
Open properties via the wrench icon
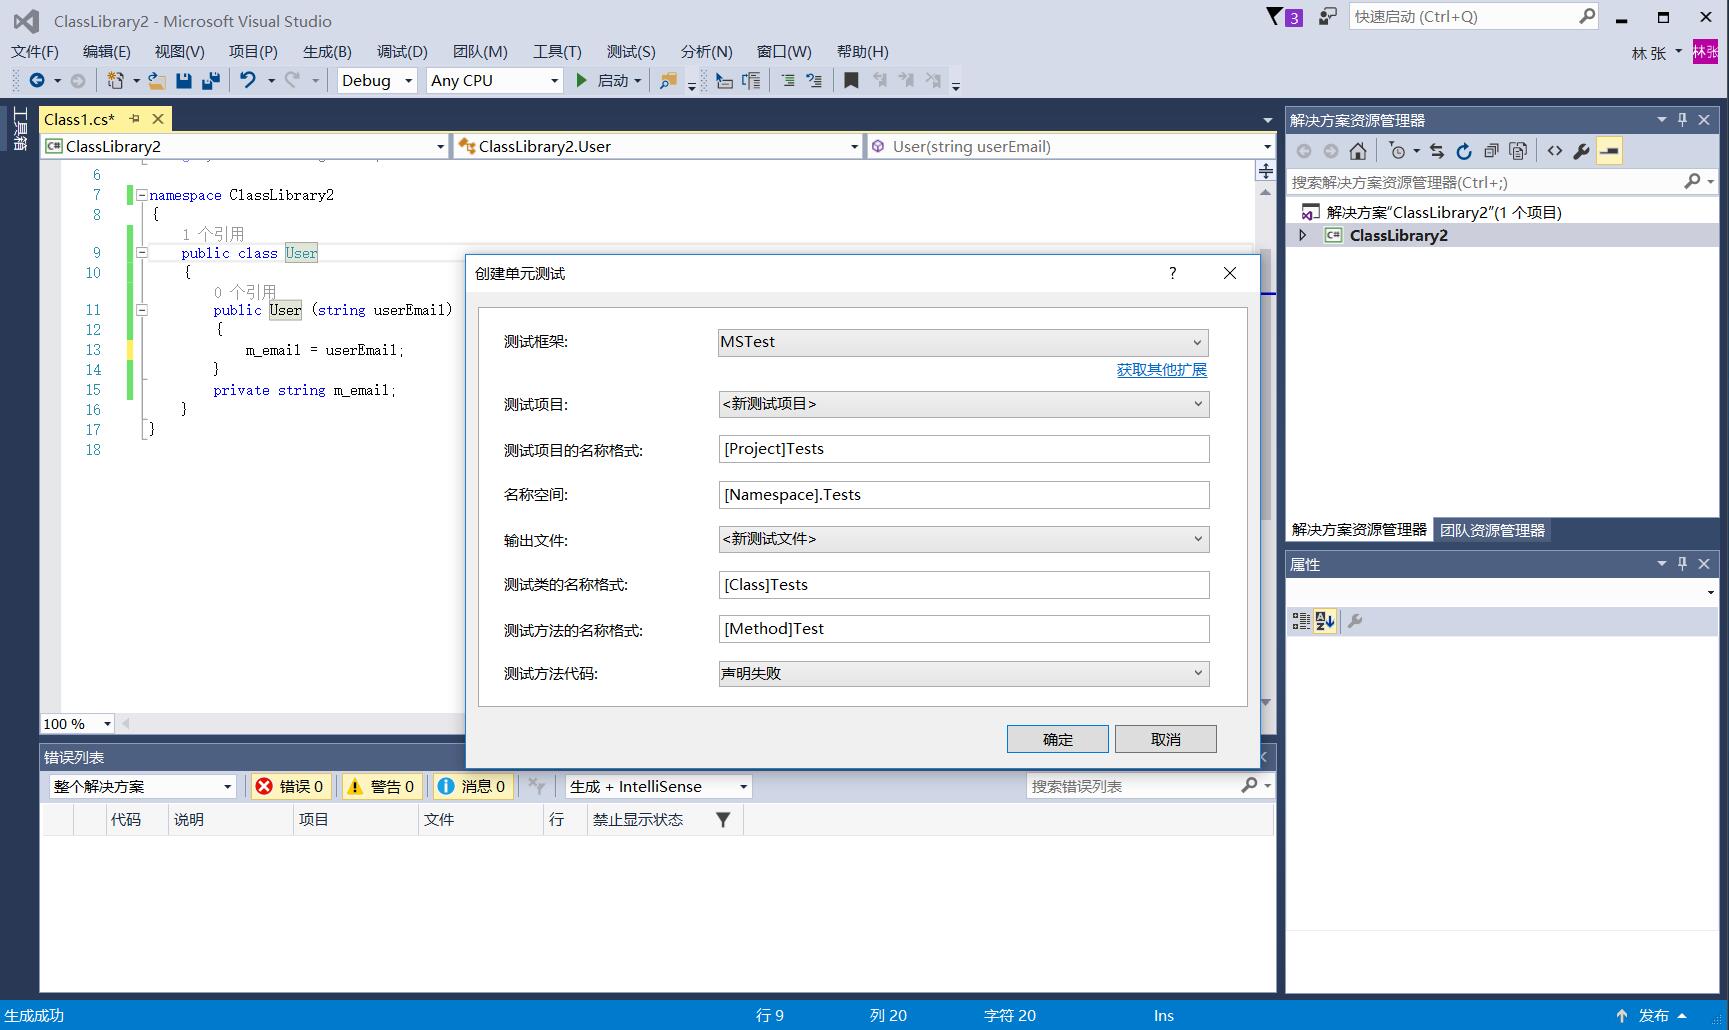[x=1581, y=151]
